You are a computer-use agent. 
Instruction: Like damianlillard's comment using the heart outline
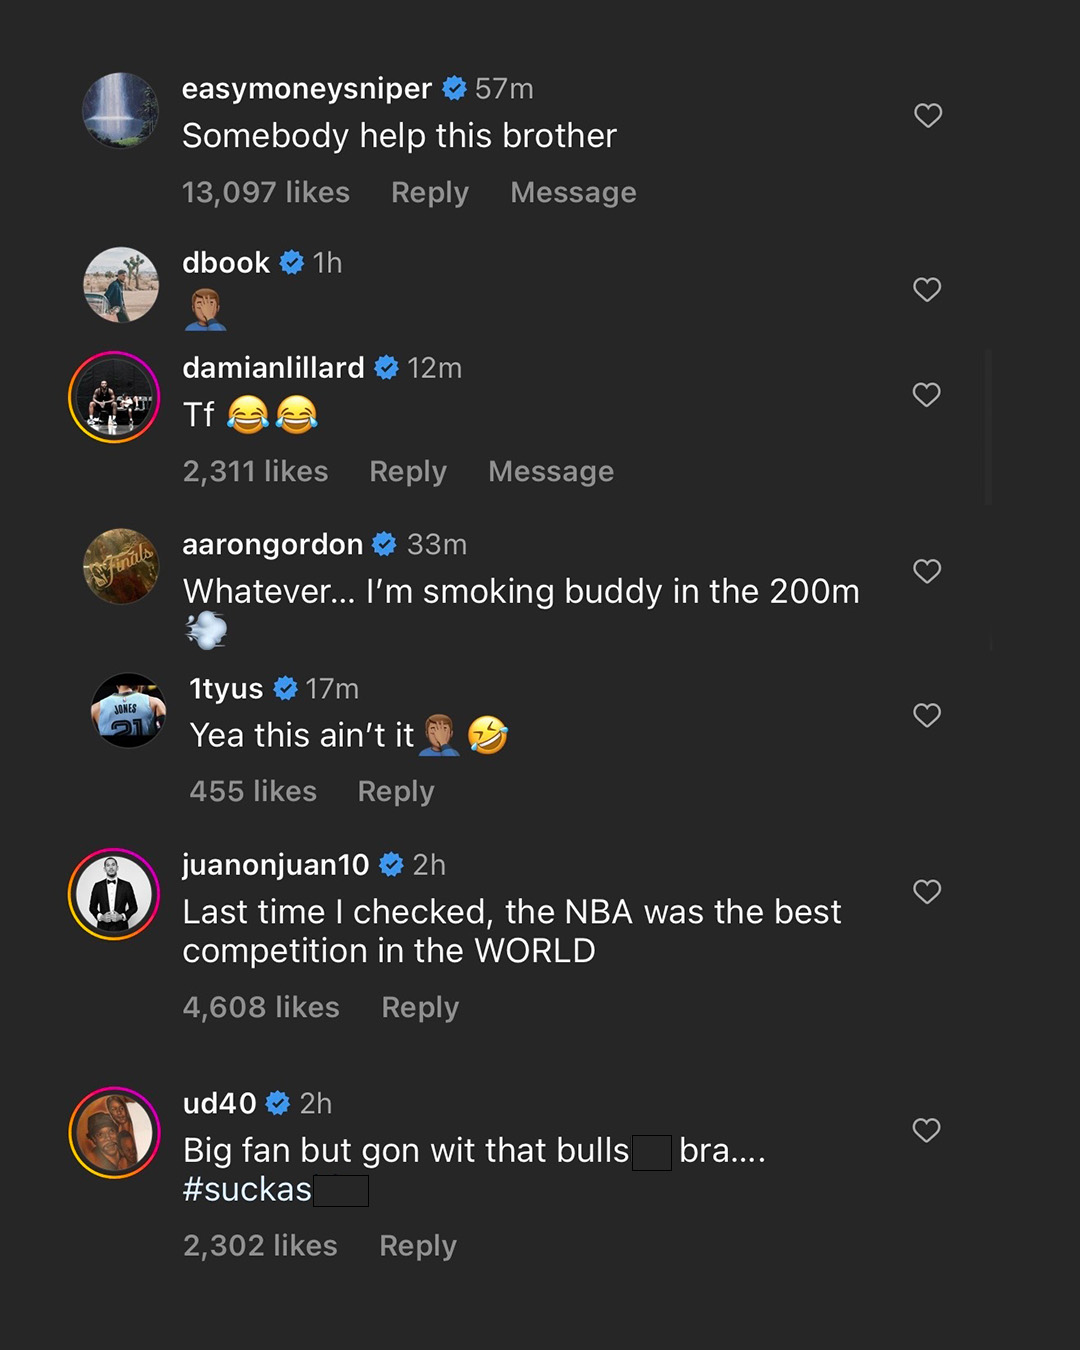[x=927, y=394]
